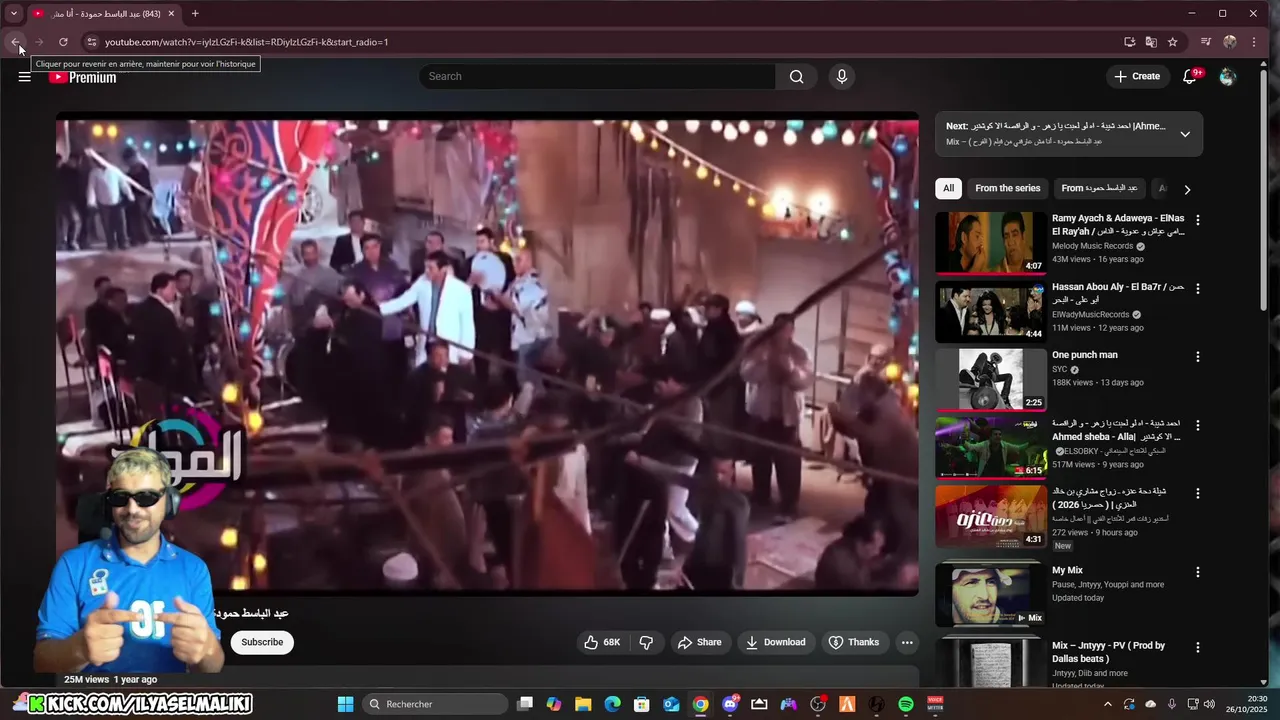The height and width of the screenshot is (720, 1280).
Task: Open Melody Music Records channel
Action: [x=1092, y=246]
